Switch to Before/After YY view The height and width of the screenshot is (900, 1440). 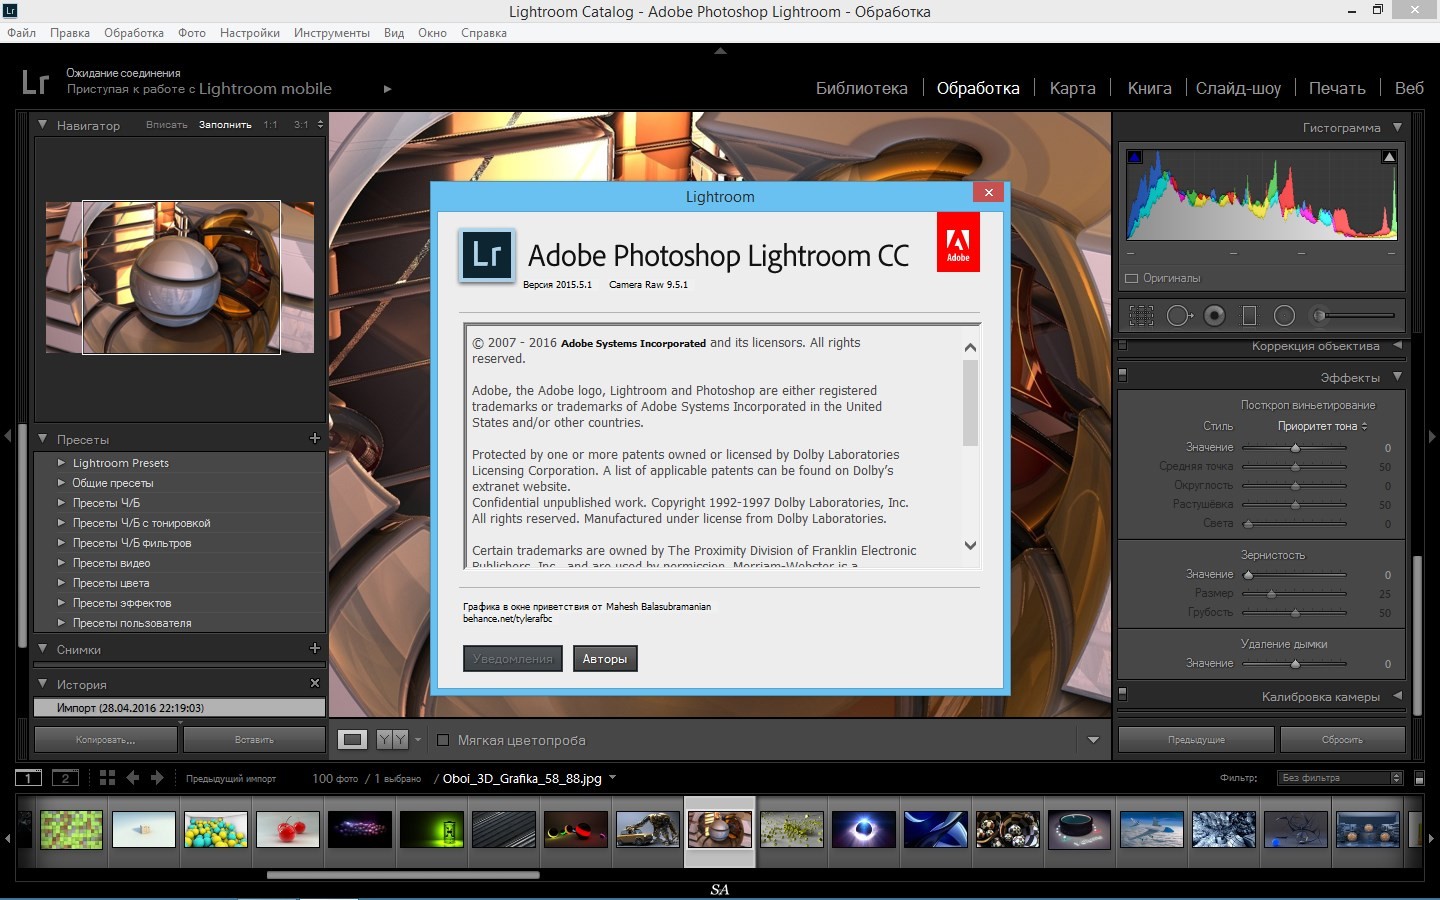click(392, 740)
